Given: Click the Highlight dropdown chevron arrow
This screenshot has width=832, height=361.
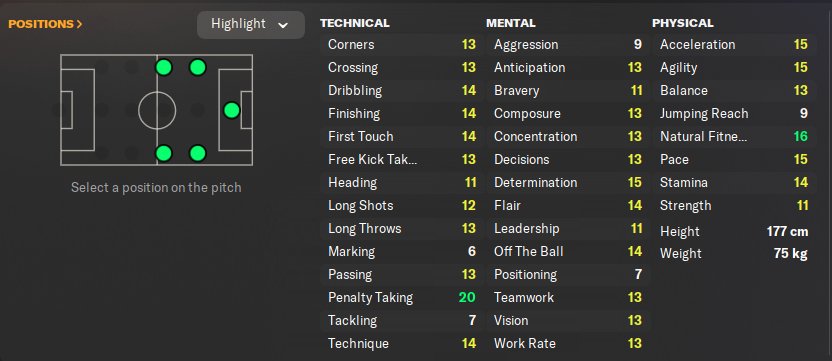Looking at the screenshot, I should click(283, 25).
